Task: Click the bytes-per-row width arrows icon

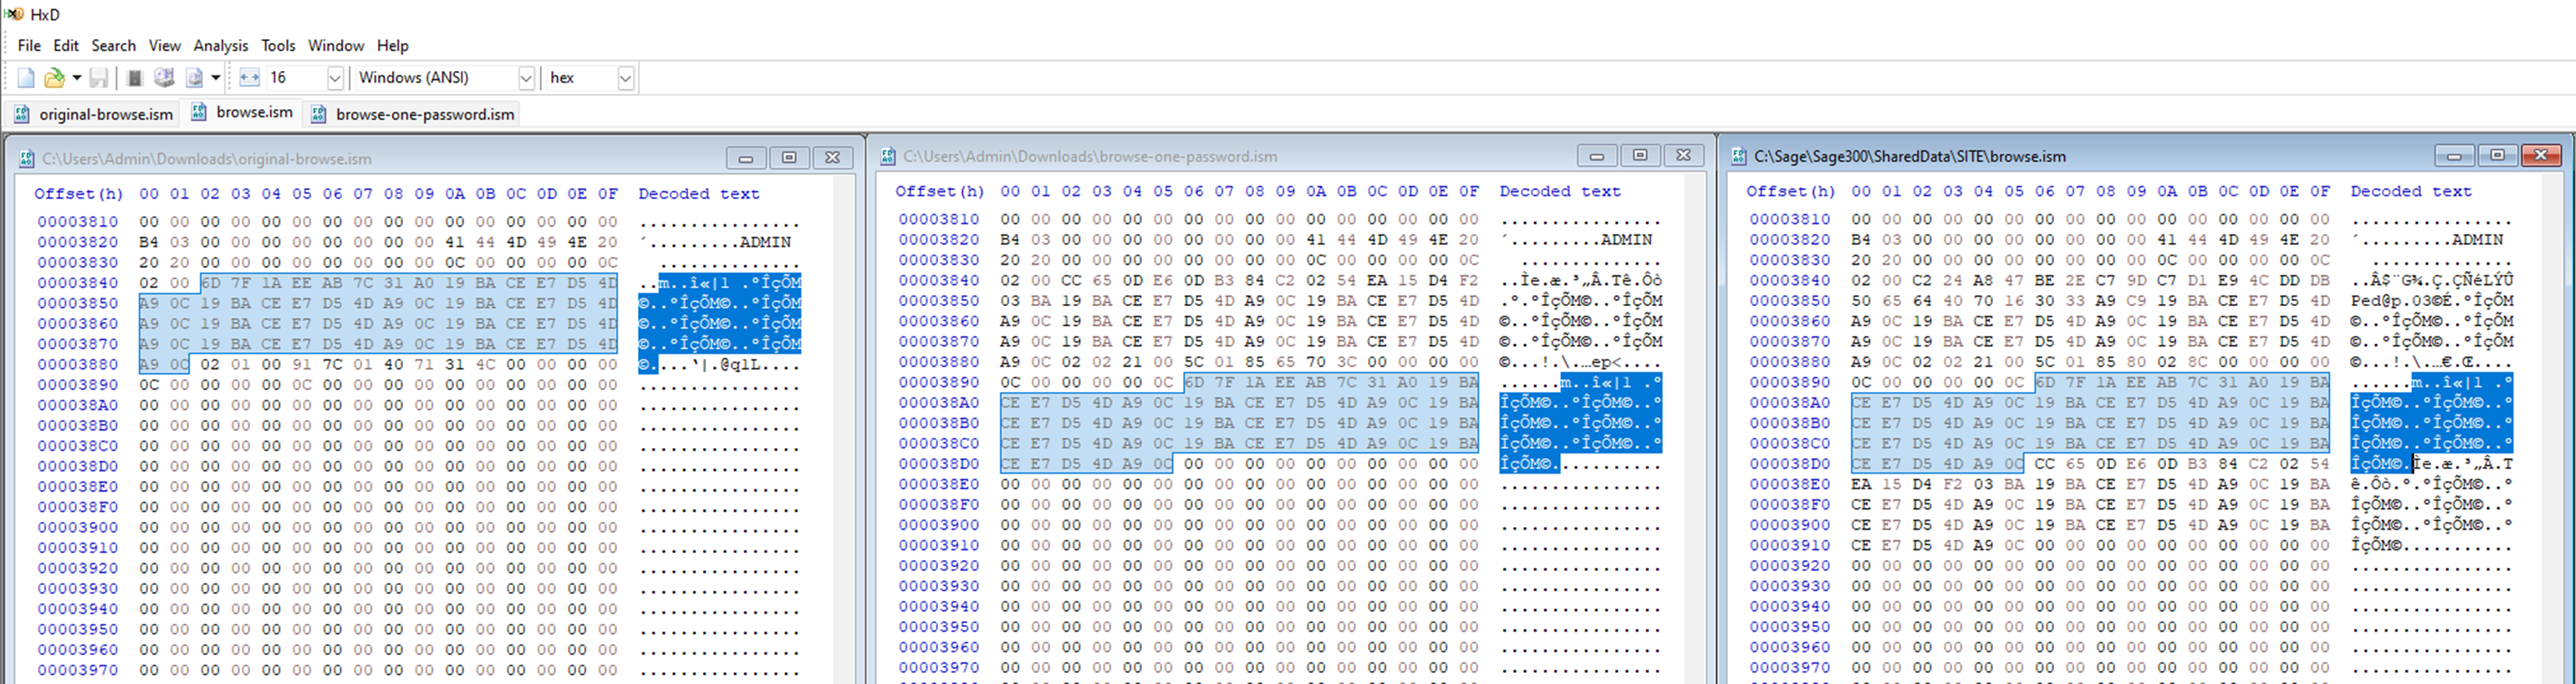Action: [249, 78]
